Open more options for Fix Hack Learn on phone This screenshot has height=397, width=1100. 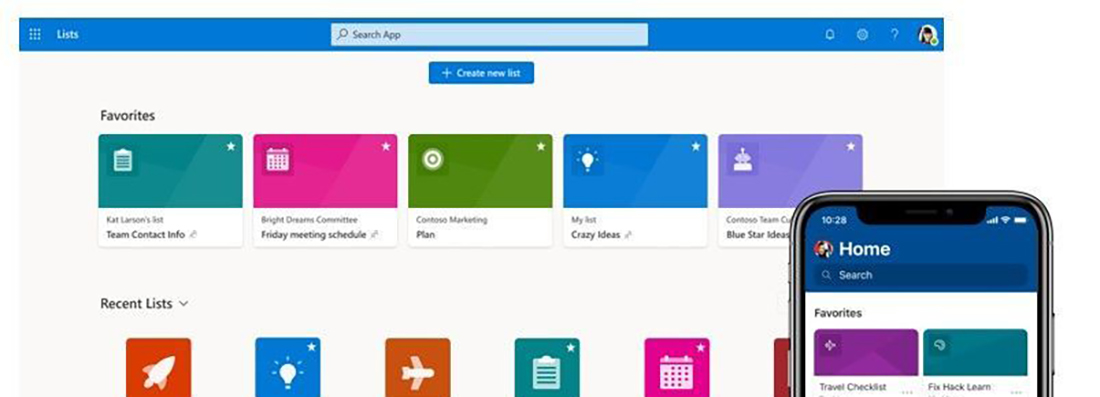click(x=1016, y=392)
